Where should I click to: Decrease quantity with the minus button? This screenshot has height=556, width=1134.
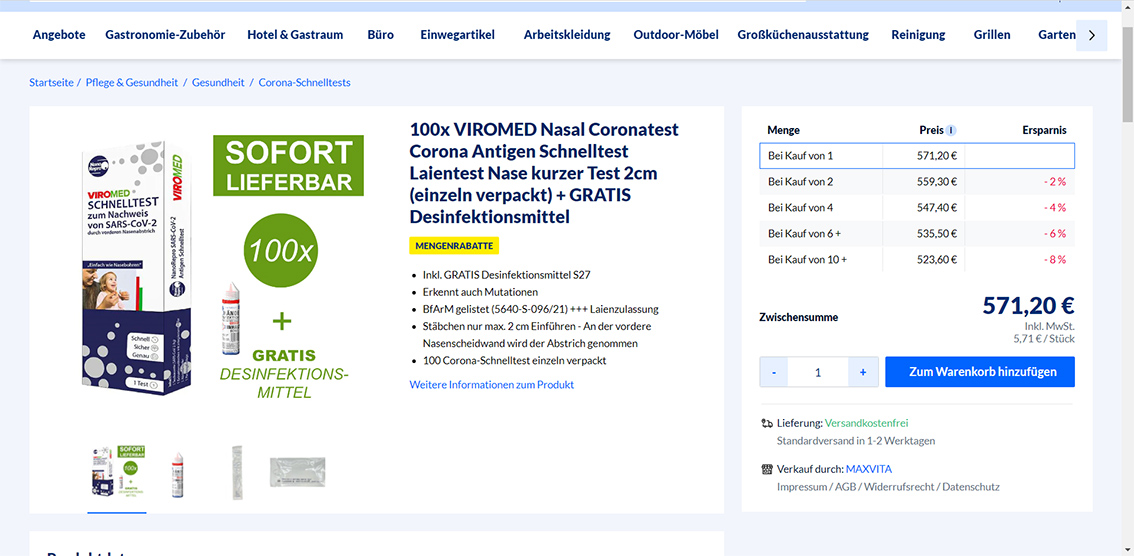coord(774,372)
